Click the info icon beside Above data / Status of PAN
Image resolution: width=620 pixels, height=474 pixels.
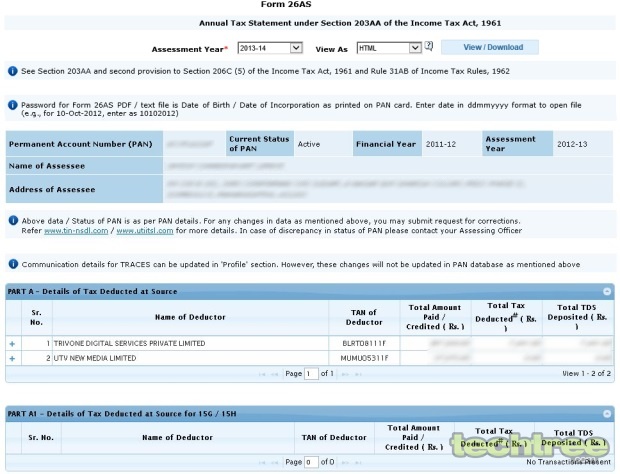pos(13,221)
